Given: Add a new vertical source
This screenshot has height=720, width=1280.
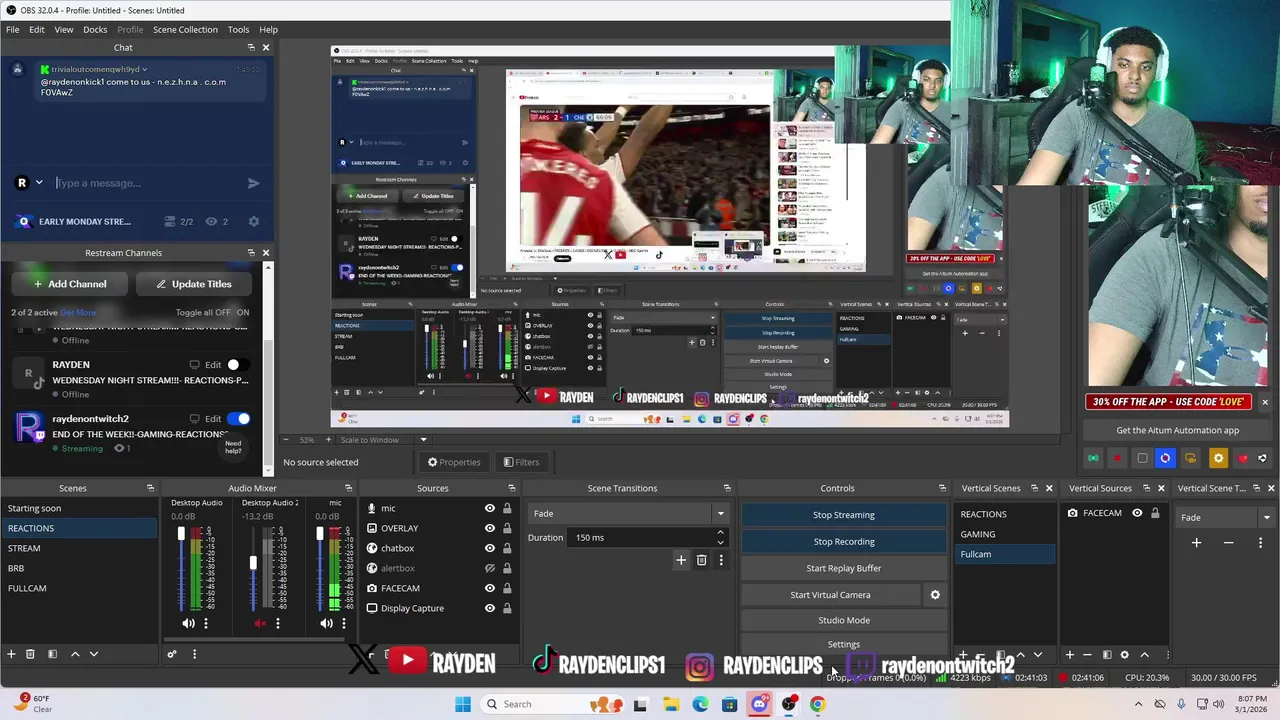Looking at the screenshot, I should (1069, 655).
